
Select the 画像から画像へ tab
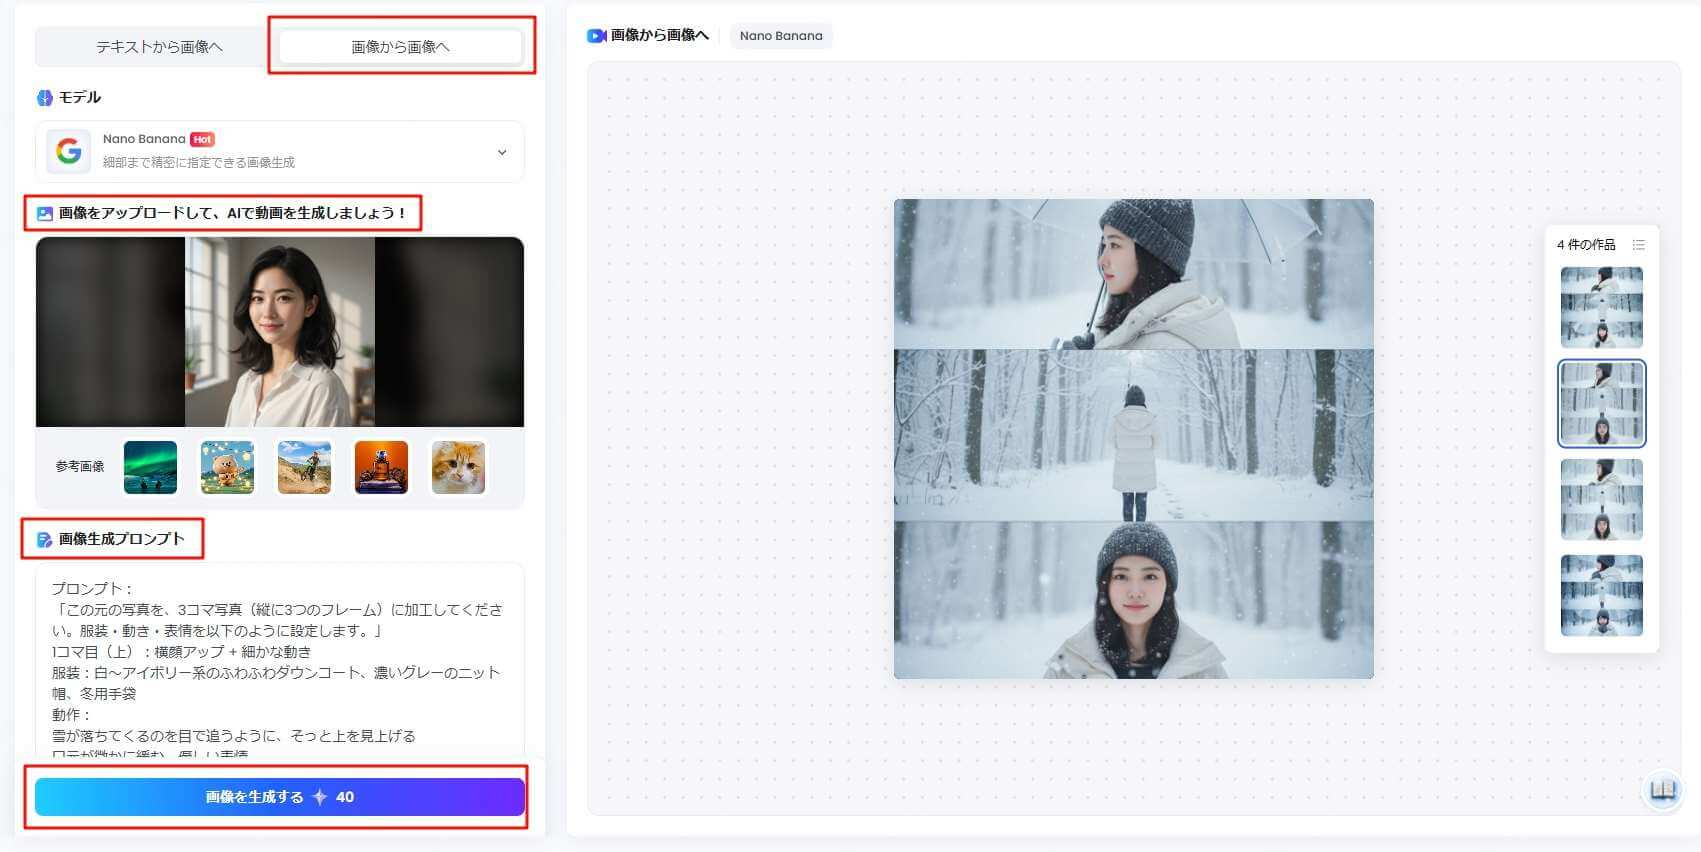point(400,47)
